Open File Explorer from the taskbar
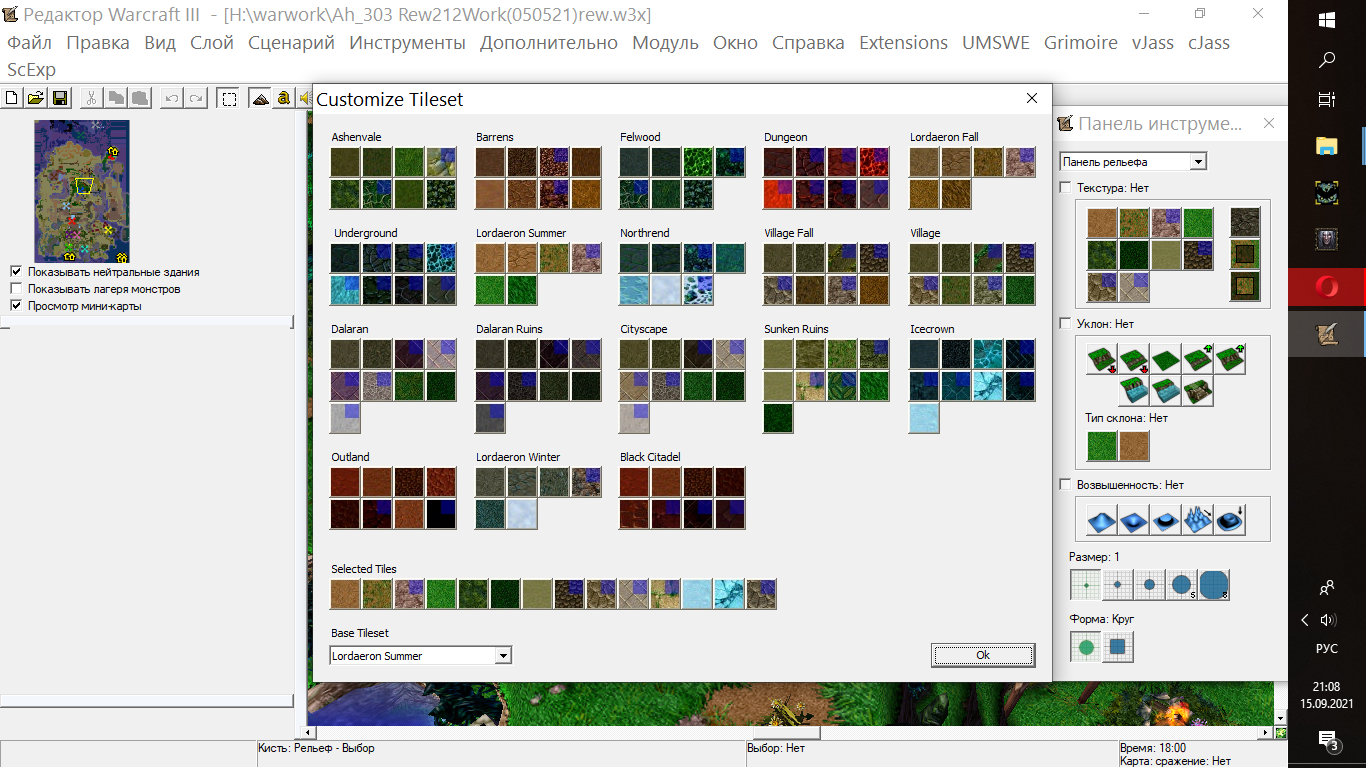1366x768 pixels. tap(1327, 145)
